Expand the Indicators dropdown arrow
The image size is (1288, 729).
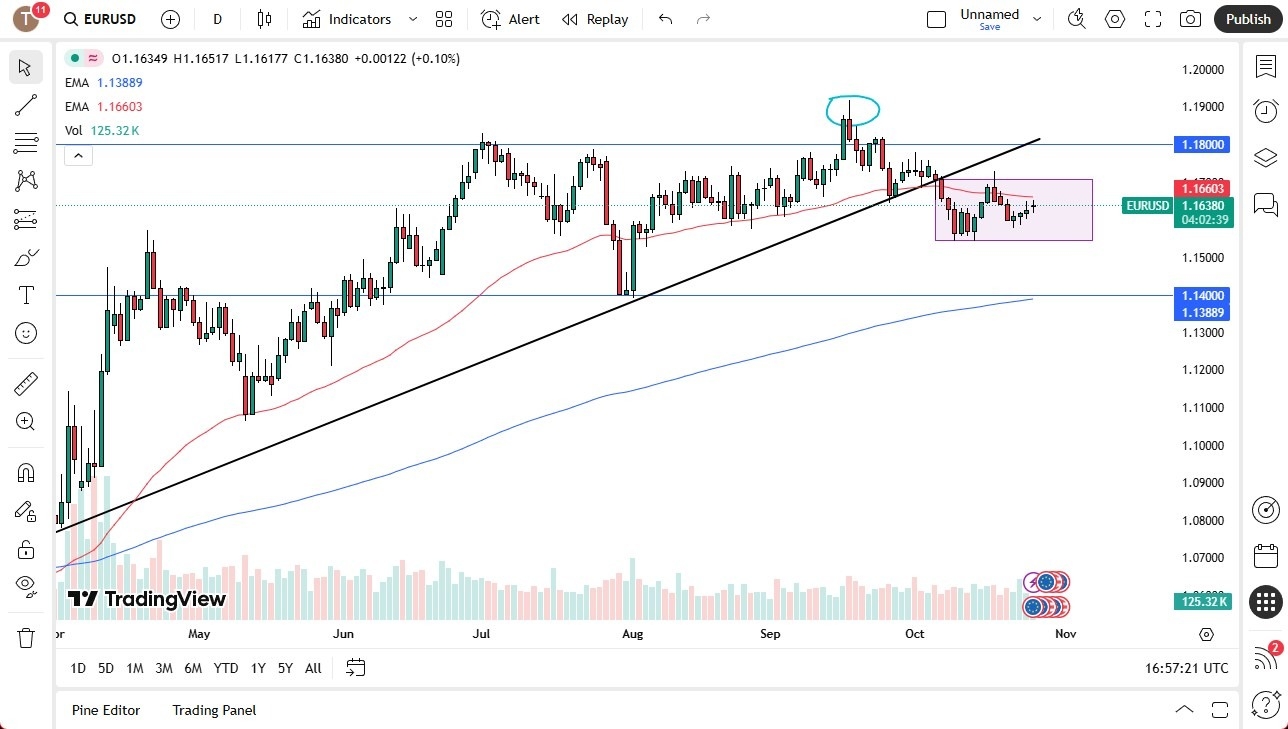411,19
